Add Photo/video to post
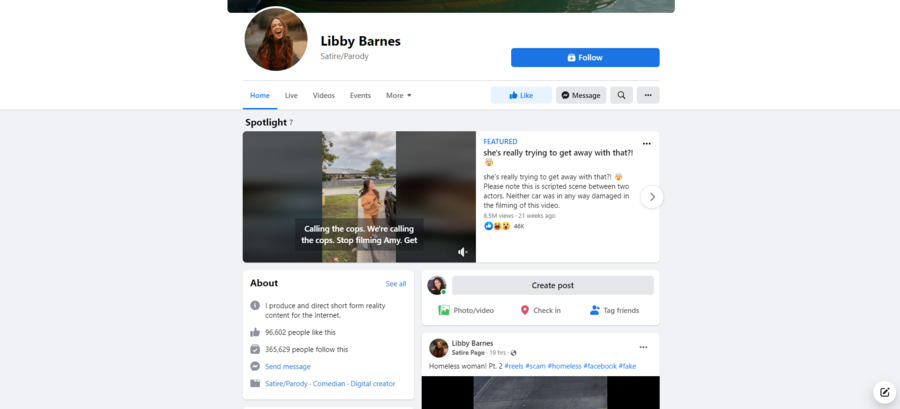900x409 pixels. (466, 310)
